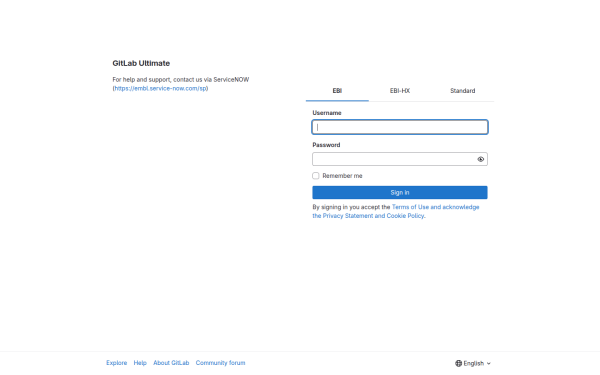The image size is (600, 375).
Task: Switch to the EBI login tab
Action: coord(337,91)
